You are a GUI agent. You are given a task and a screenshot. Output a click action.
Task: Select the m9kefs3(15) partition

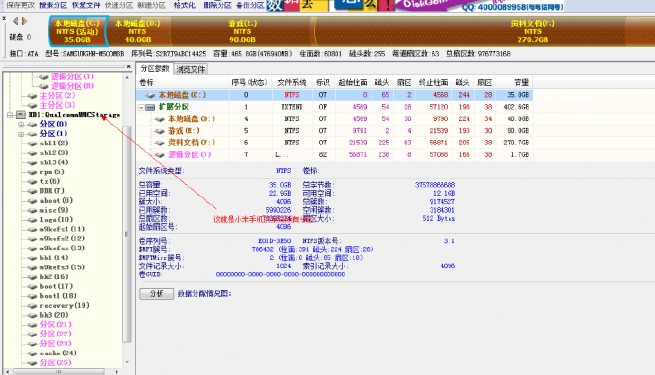[x=62, y=267]
